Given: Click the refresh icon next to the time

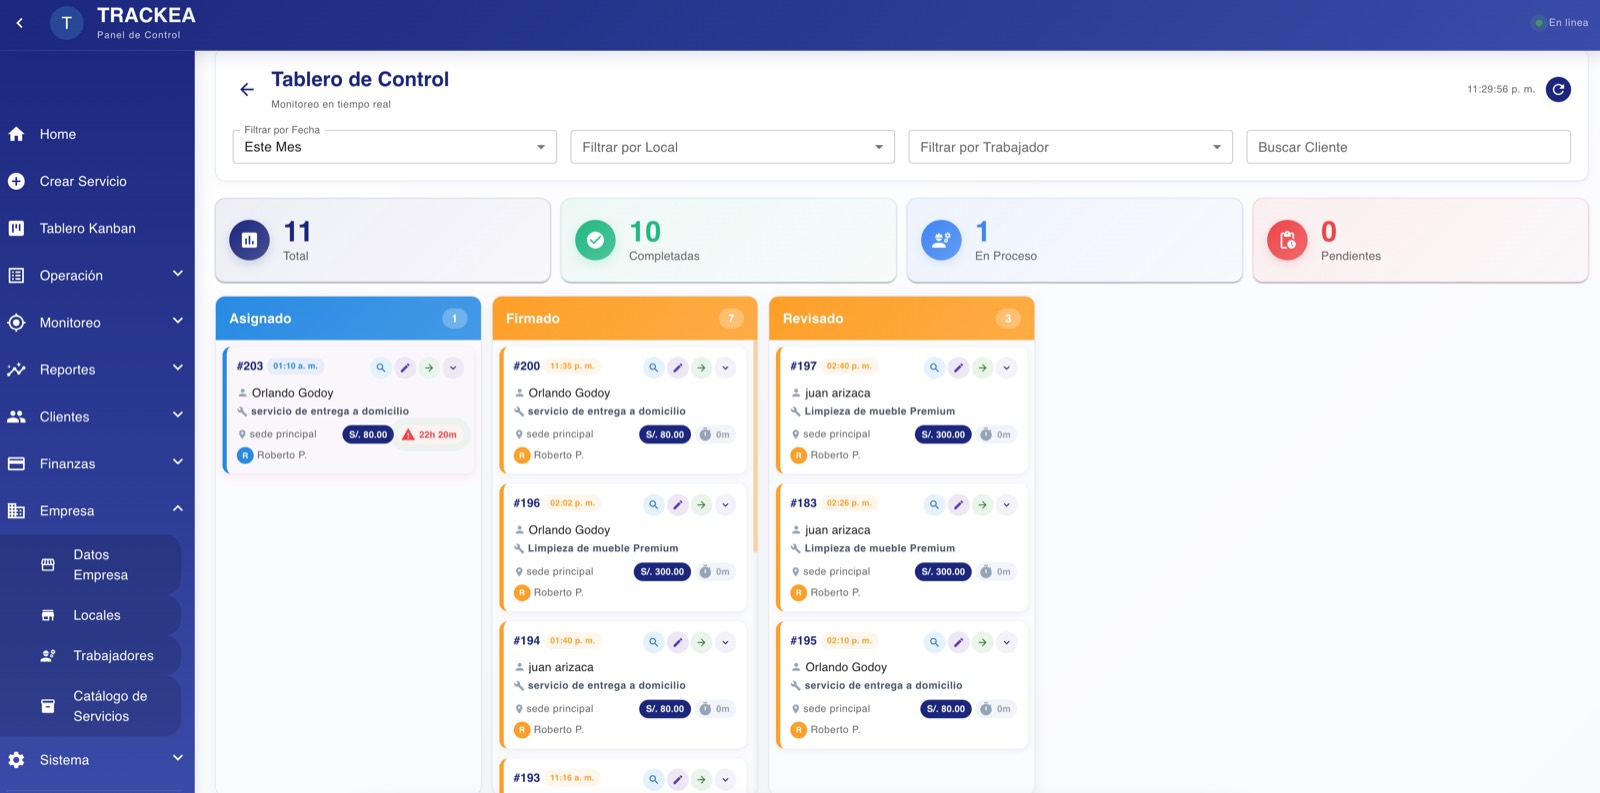Looking at the screenshot, I should (1558, 90).
